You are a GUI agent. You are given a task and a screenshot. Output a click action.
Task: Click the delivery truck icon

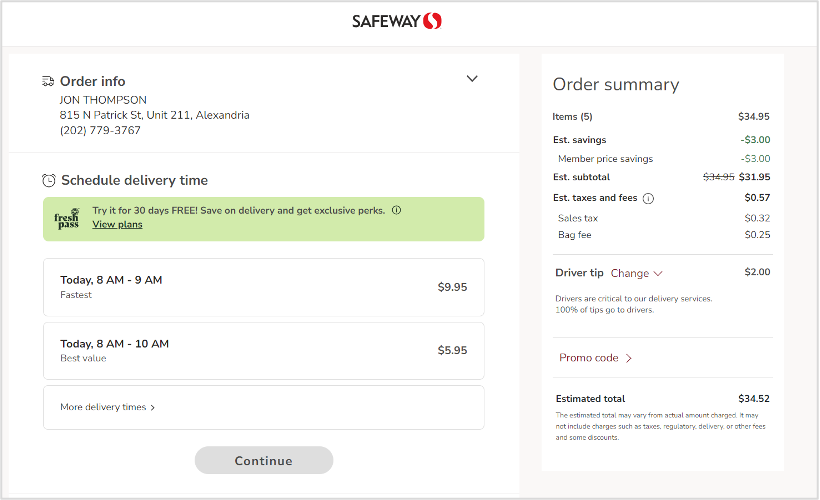(x=48, y=81)
